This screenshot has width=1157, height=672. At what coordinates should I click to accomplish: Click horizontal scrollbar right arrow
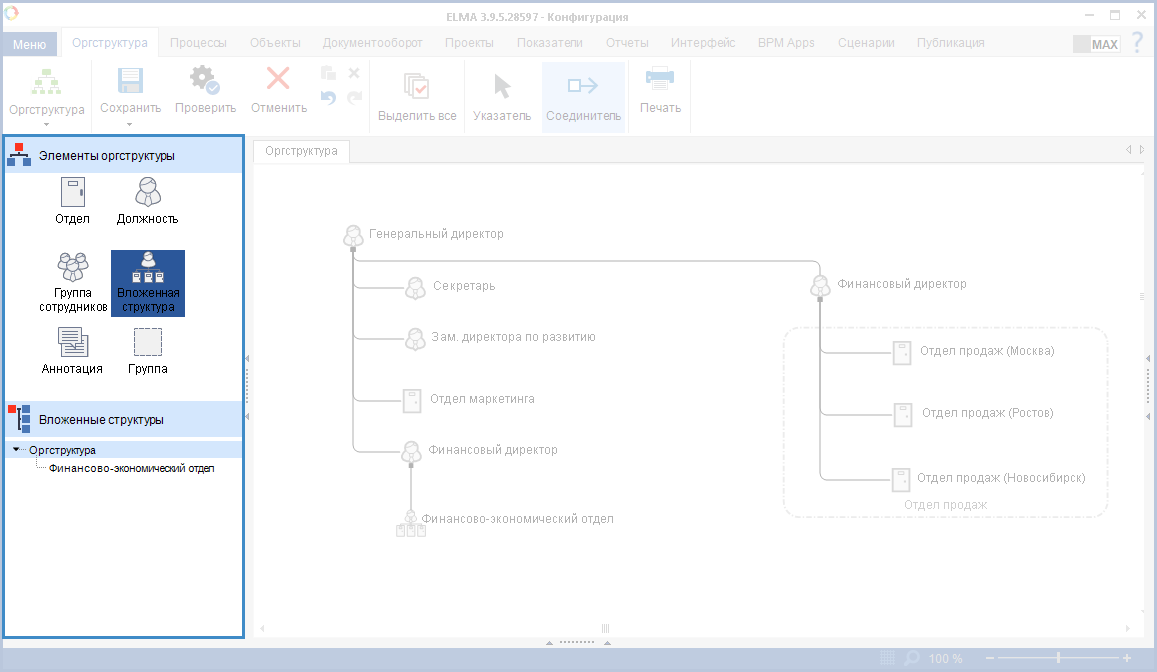(x=1127, y=628)
